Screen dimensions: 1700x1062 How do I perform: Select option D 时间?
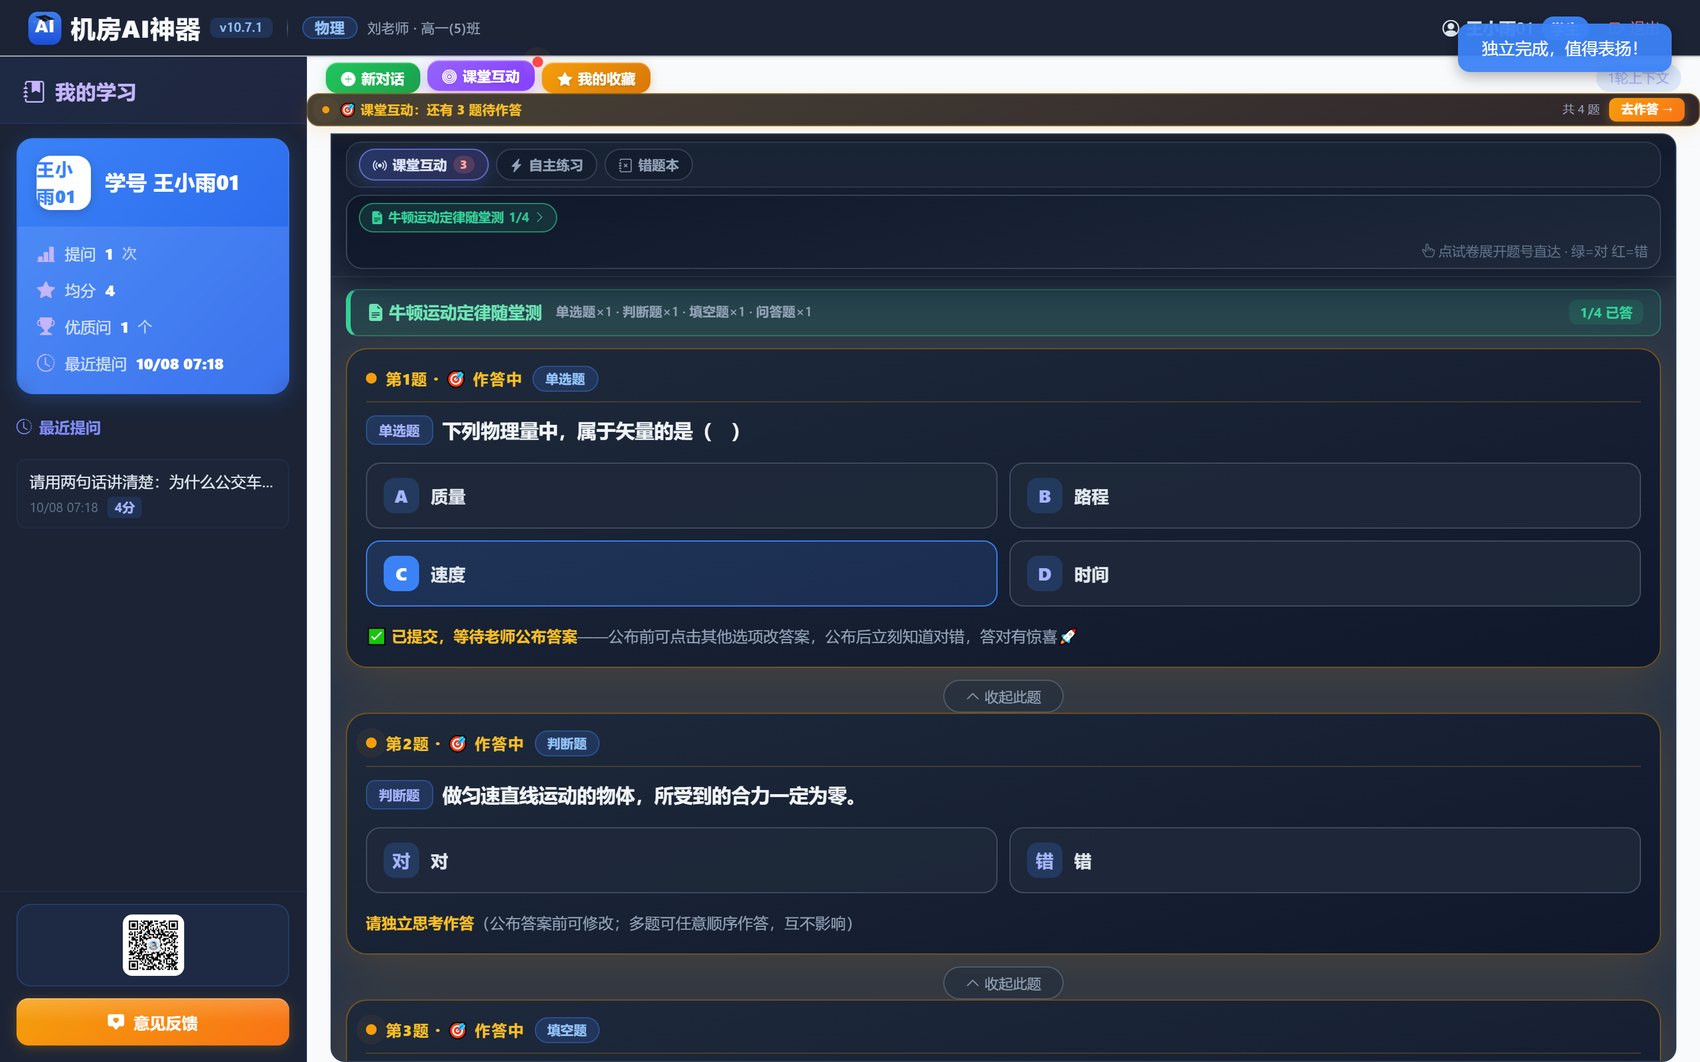pyautogui.click(x=1325, y=574)
